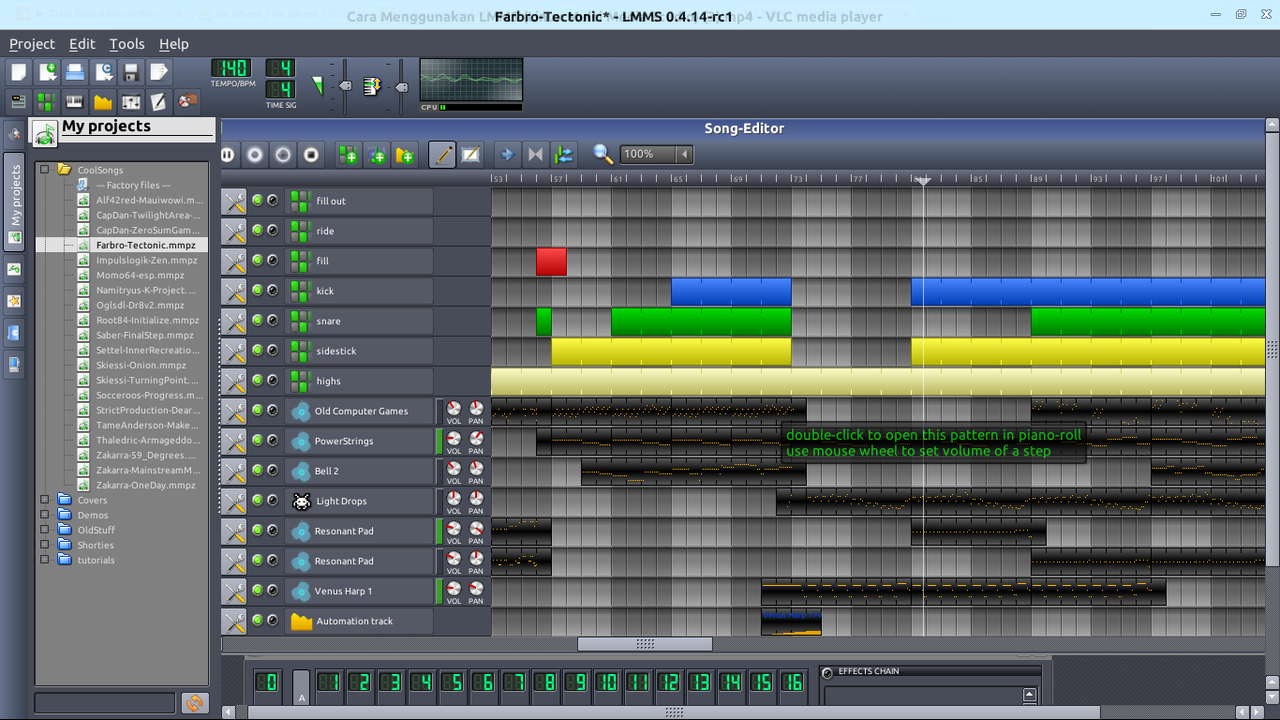This screenshot has height=720, width=1280.
Task: Select draw mode pencil tool
Action: click(x=442, y=155)
